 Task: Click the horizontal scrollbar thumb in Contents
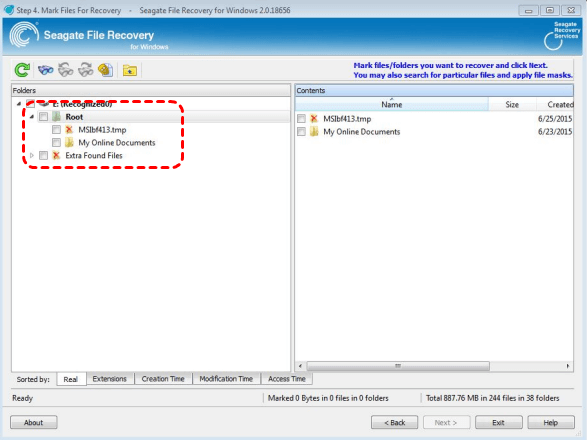398,366
